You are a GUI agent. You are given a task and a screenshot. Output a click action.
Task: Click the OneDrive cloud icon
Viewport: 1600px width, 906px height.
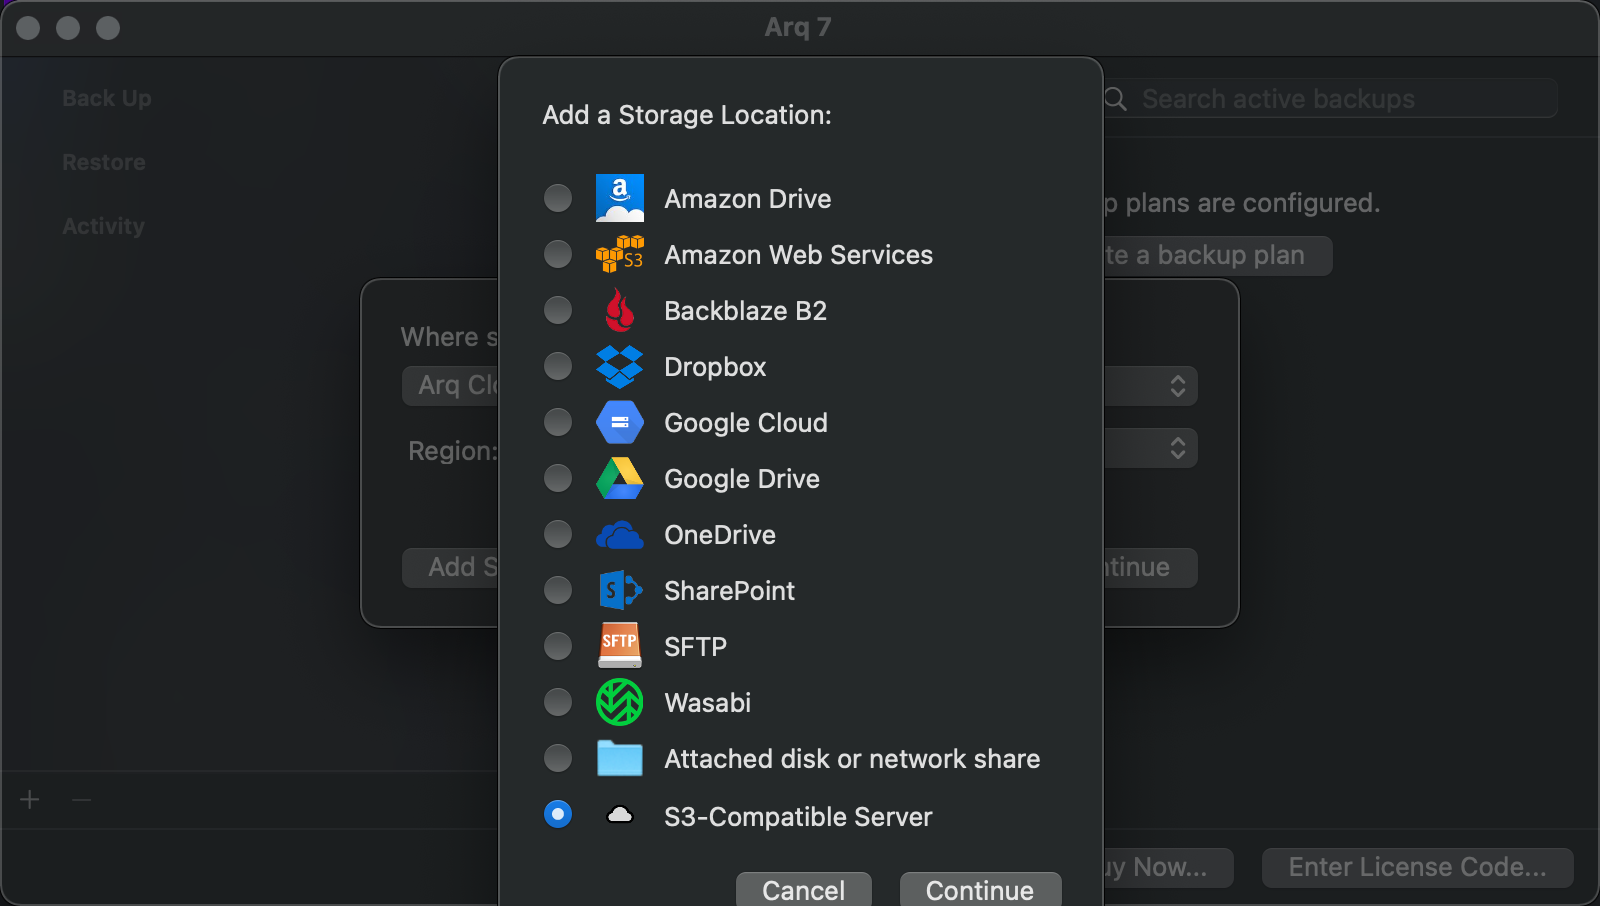click(619, 536)
